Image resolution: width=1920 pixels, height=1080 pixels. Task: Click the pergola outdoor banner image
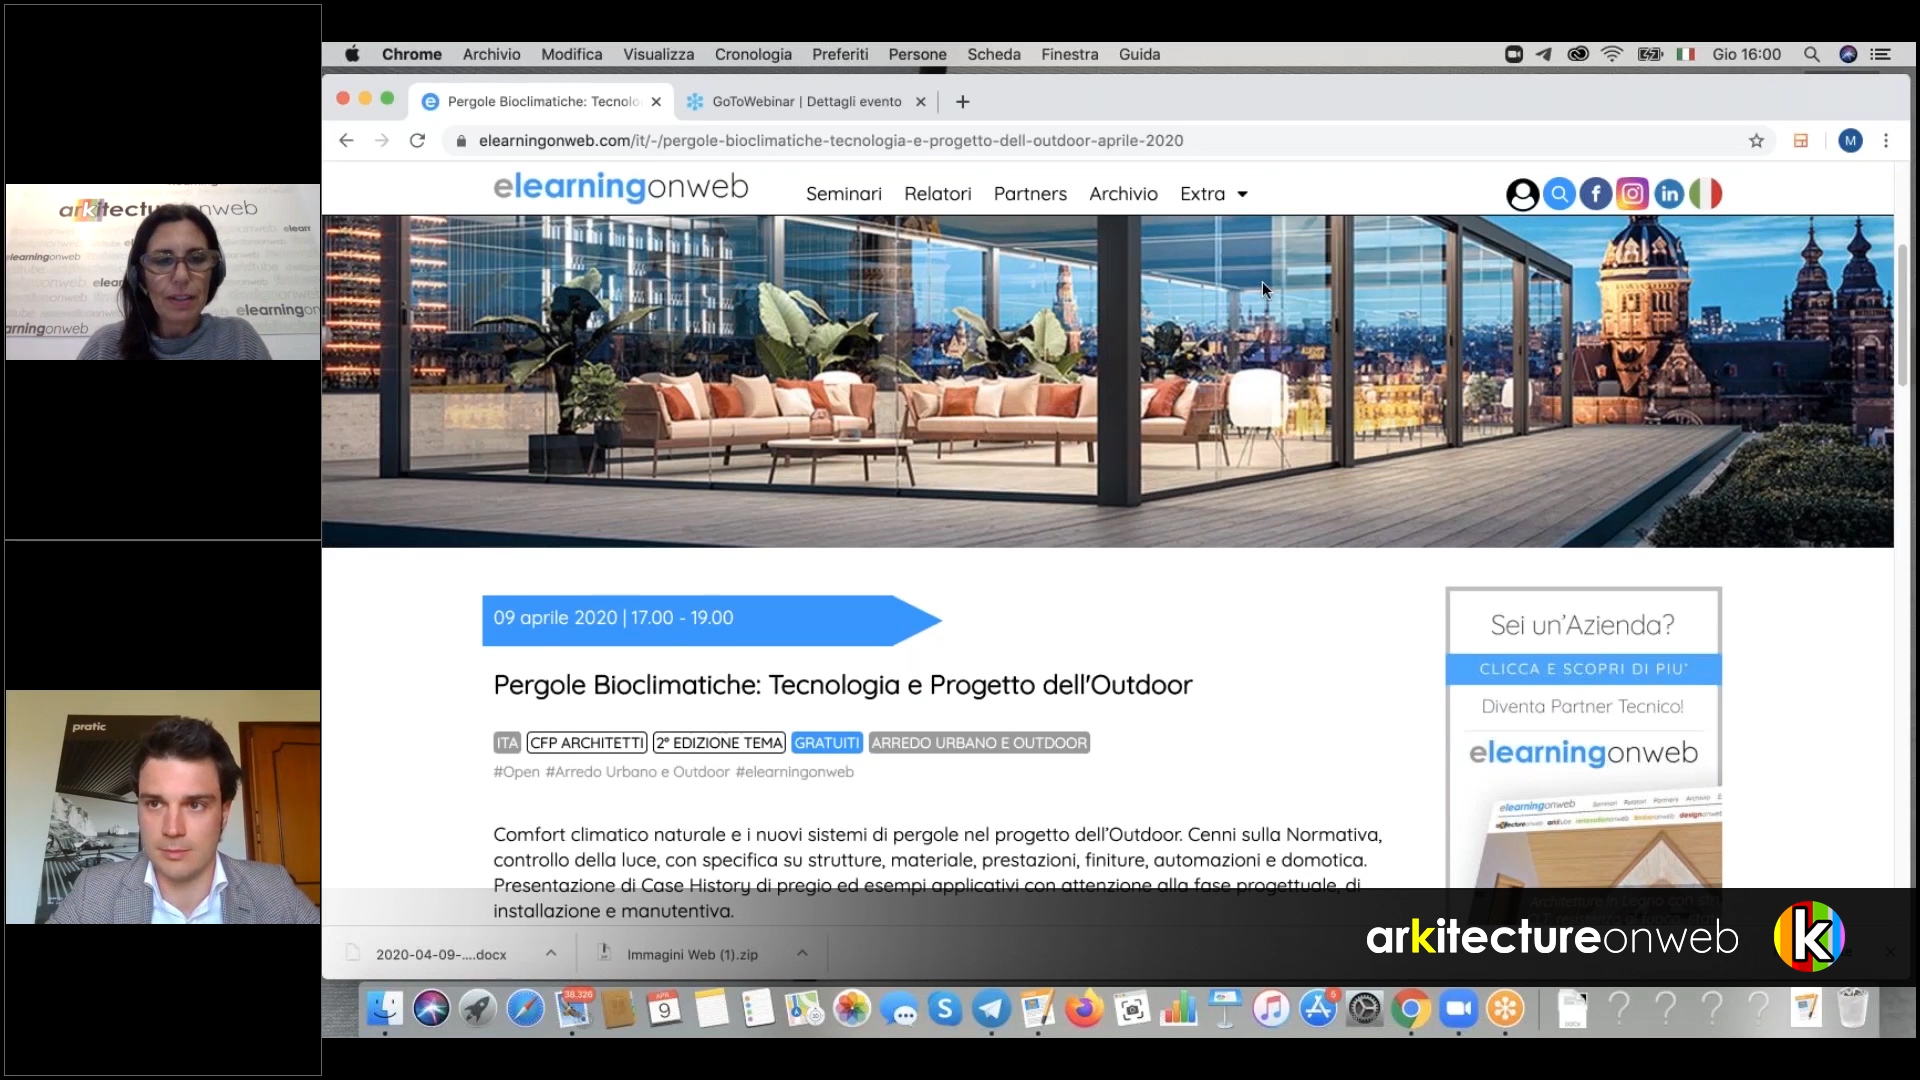tap(1107, 381)
